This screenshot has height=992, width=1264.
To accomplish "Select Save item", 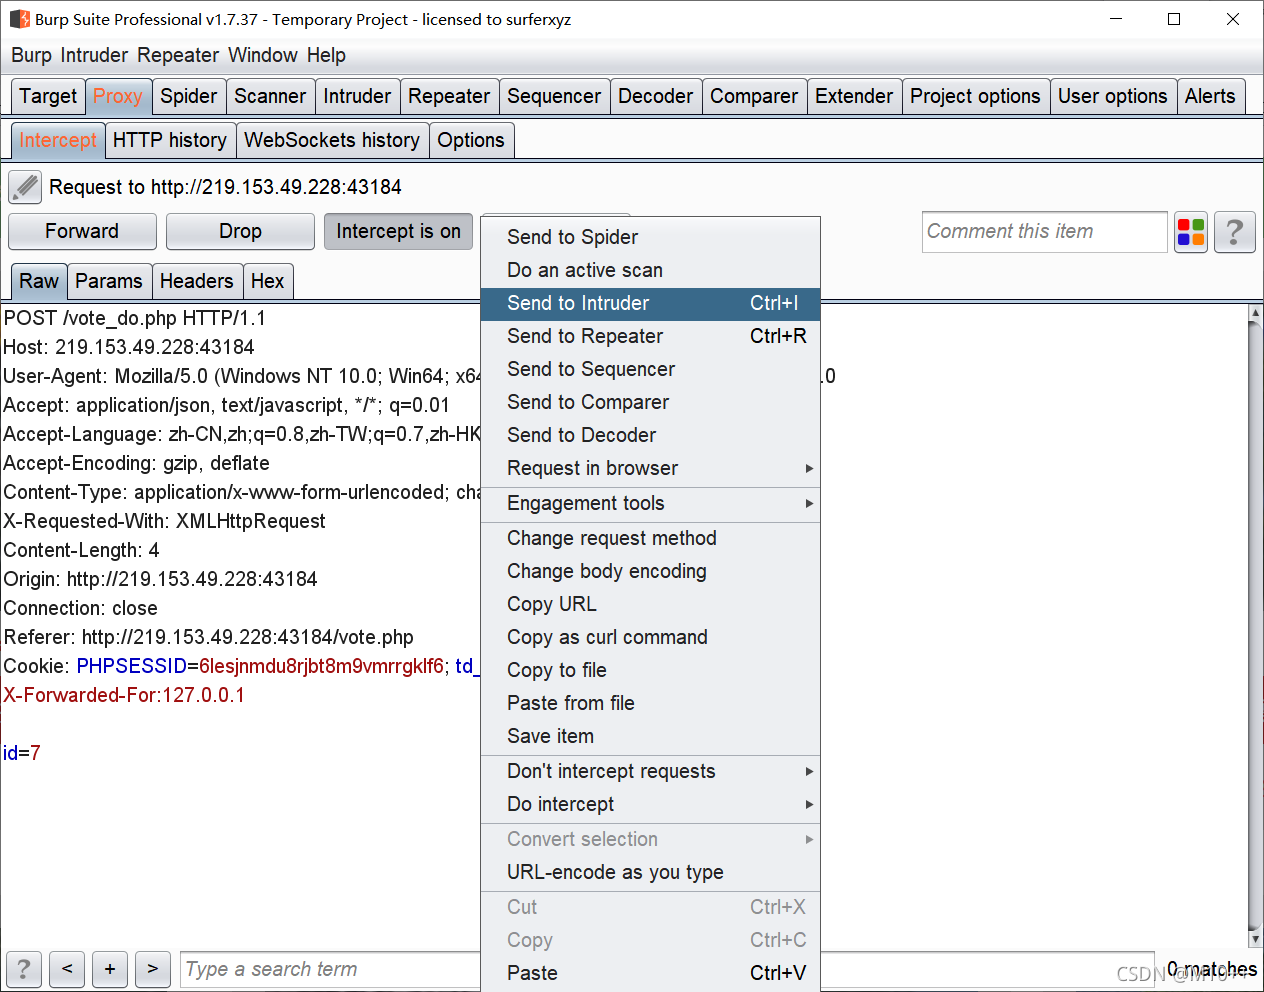I will (x=650, y=736).
